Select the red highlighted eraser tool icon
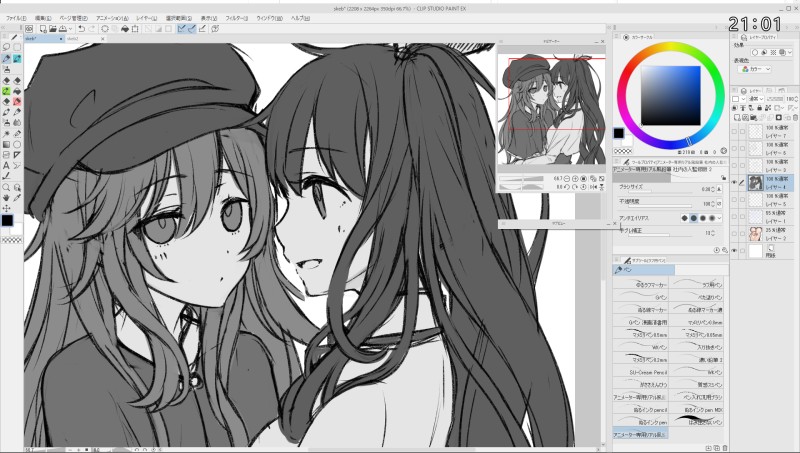The image size is (800, 453). pyautogui.click(x=17, y=102)
